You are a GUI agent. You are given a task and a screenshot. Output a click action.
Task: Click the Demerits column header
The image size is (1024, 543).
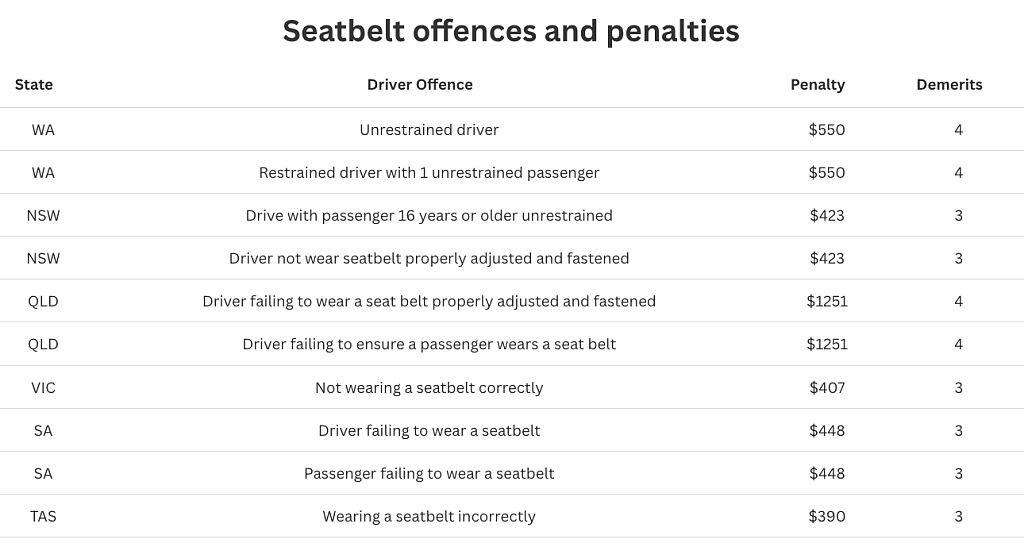950,84
